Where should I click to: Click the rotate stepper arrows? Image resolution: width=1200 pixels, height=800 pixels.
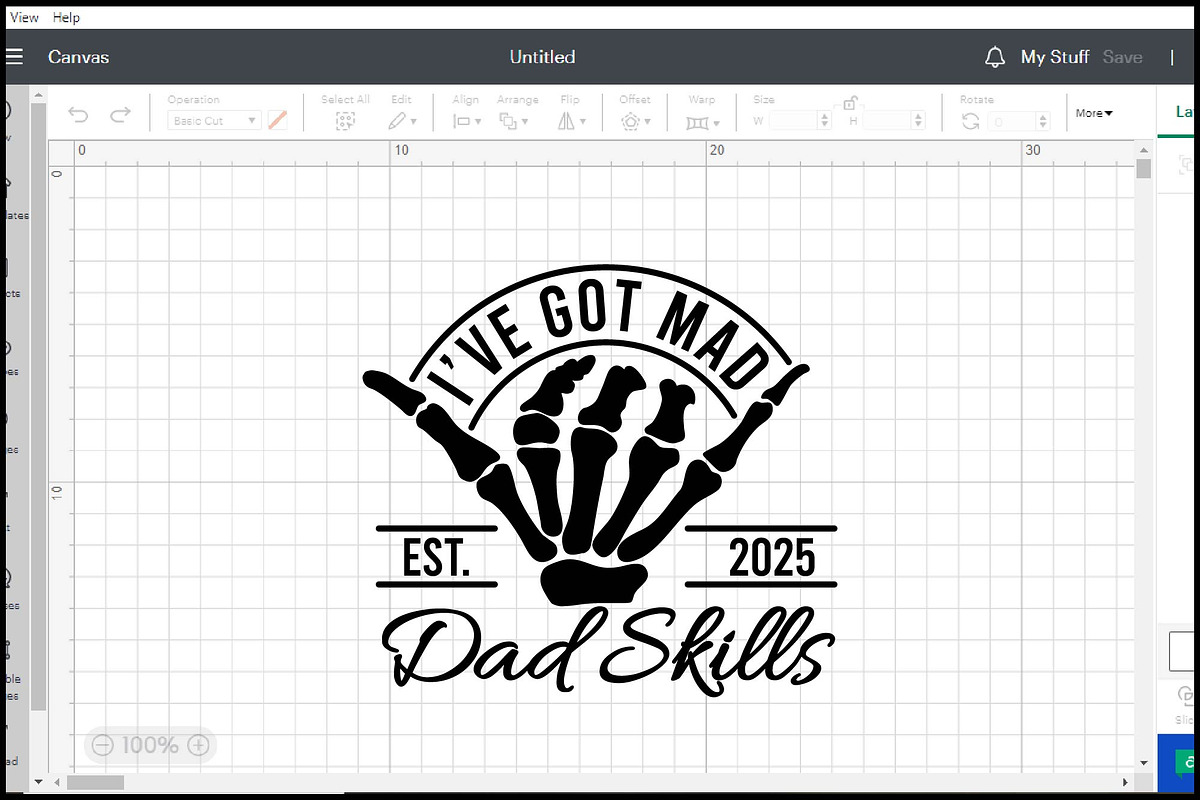click(1044, 121)
